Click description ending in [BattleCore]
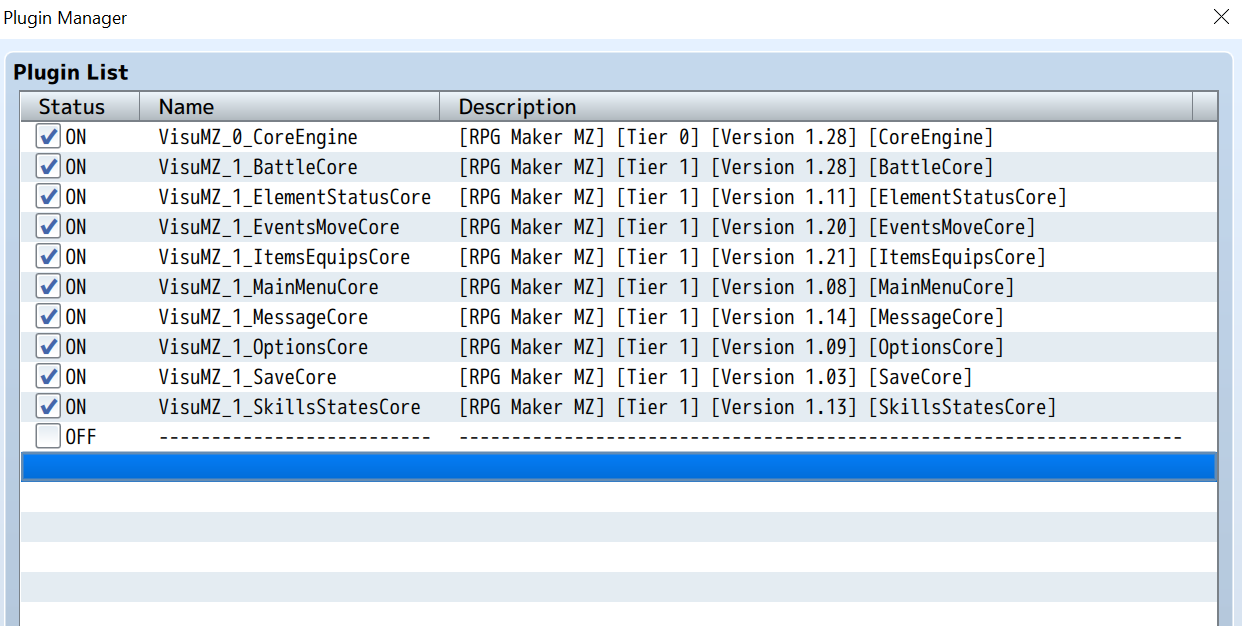This screenshot has width=1242, height=626. [726, 167]
